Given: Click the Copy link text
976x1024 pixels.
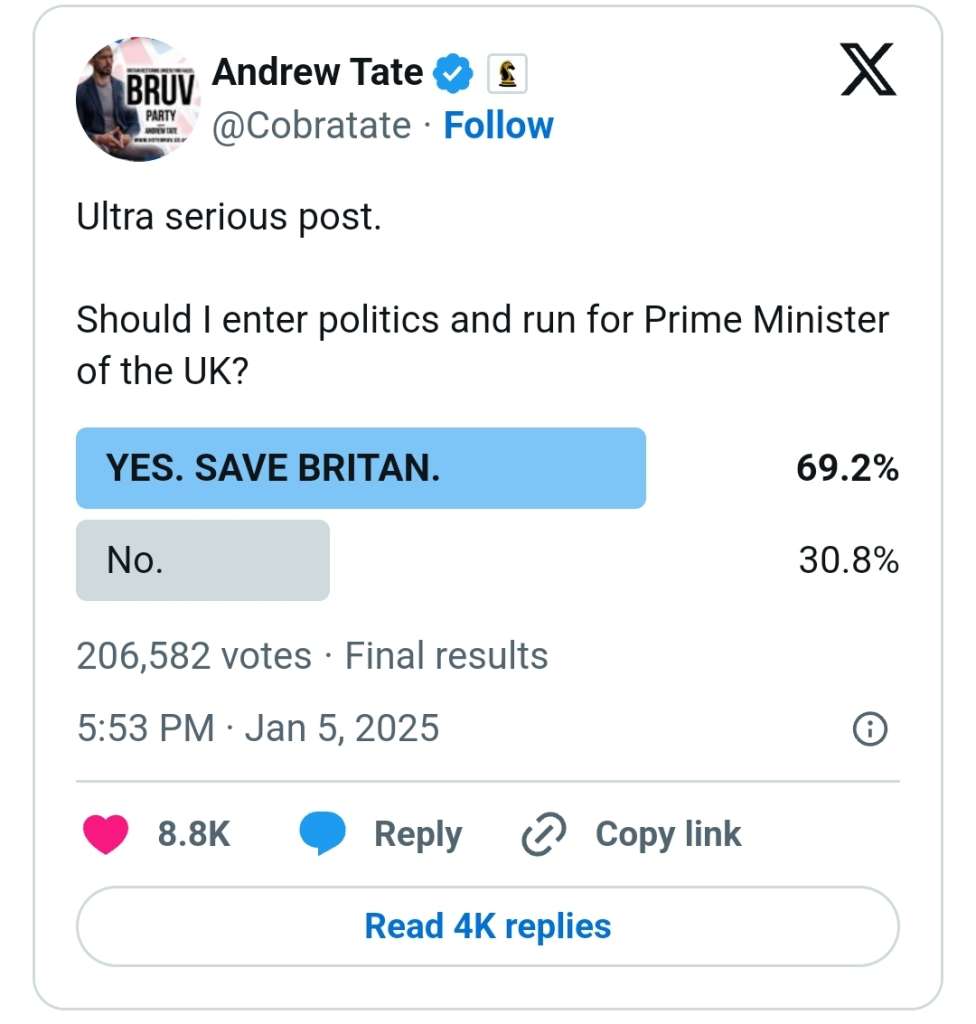Looking at the screenshot, I should tap(668, 834).
